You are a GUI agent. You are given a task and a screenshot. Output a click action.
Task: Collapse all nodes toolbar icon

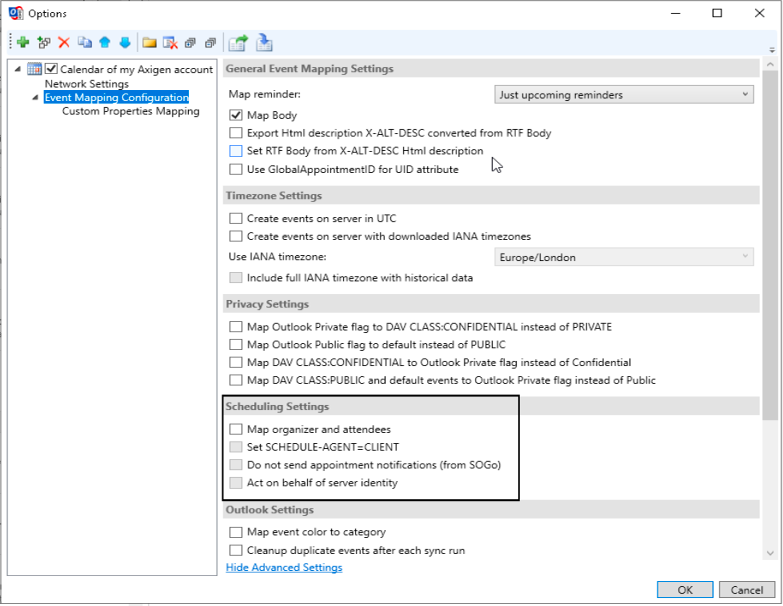[x=211, y=43]
